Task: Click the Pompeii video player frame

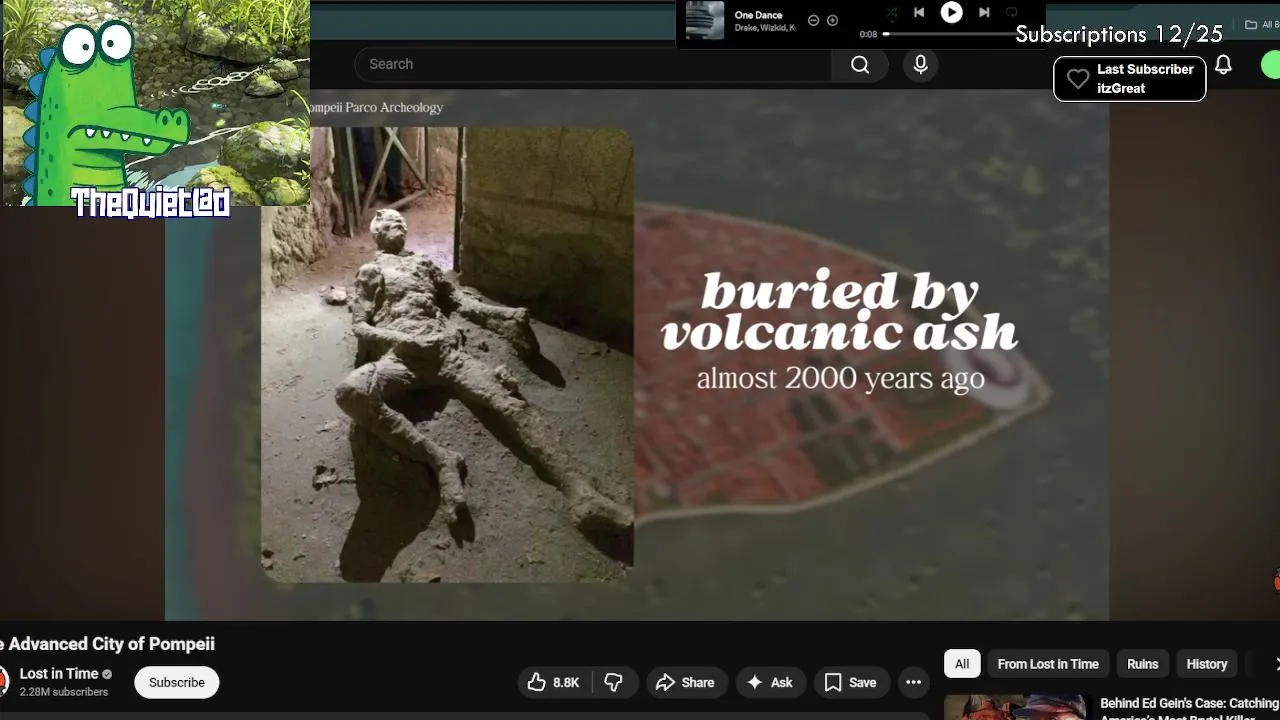Action: pos(637,355)
